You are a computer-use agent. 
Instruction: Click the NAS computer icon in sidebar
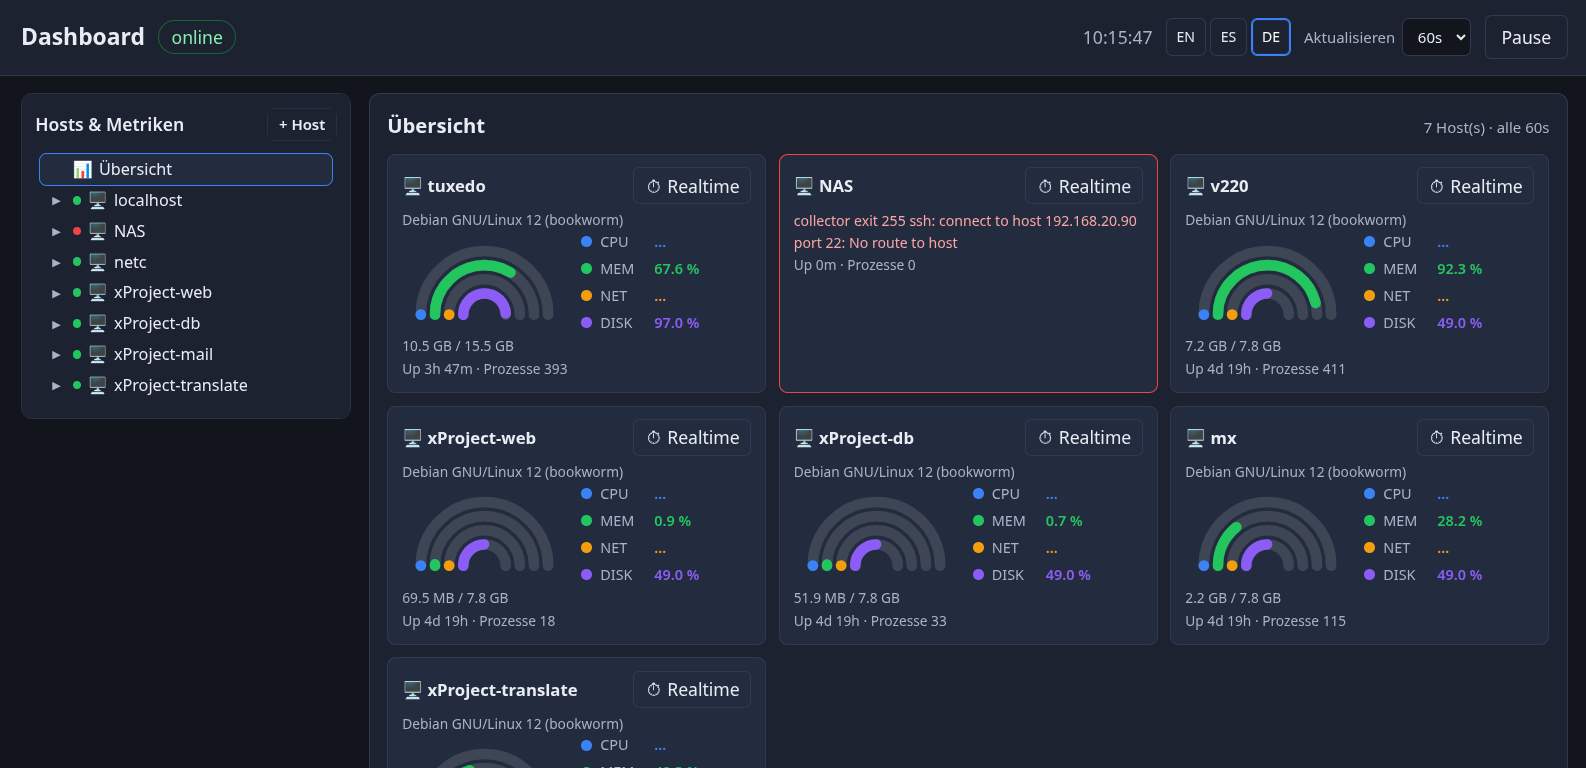point(97,231)
